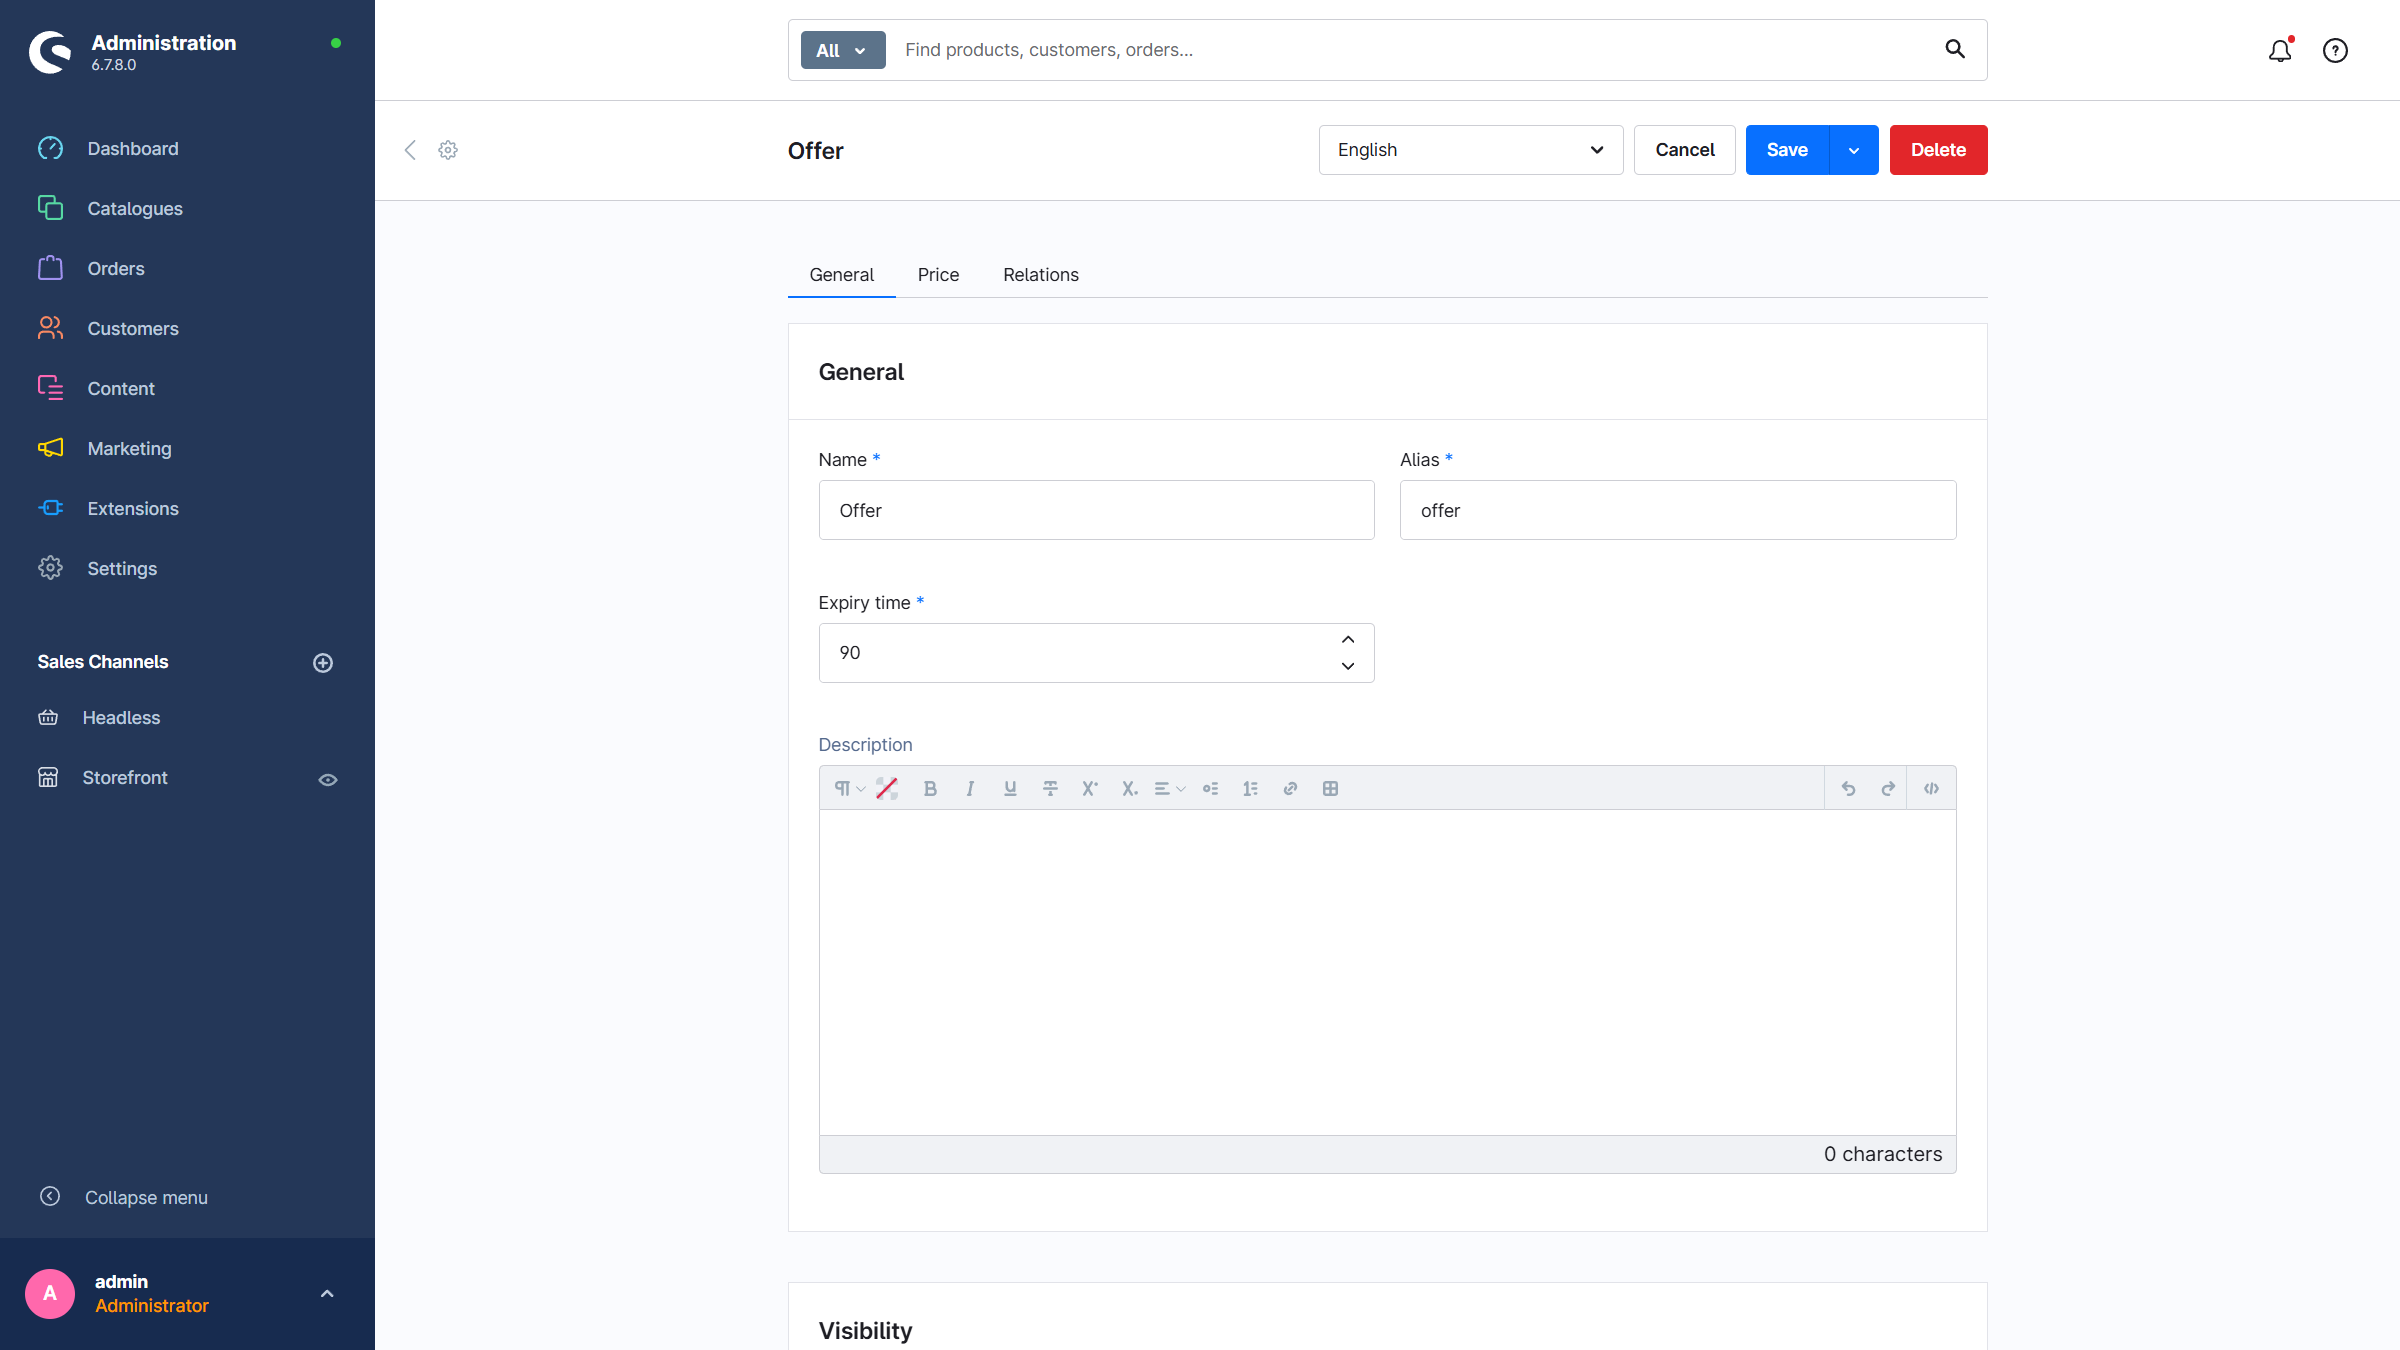The height and width of the screenshot is (1350, 2400).
Task: Click the Bold formatting icon in editor
Action: click(930, 789)
